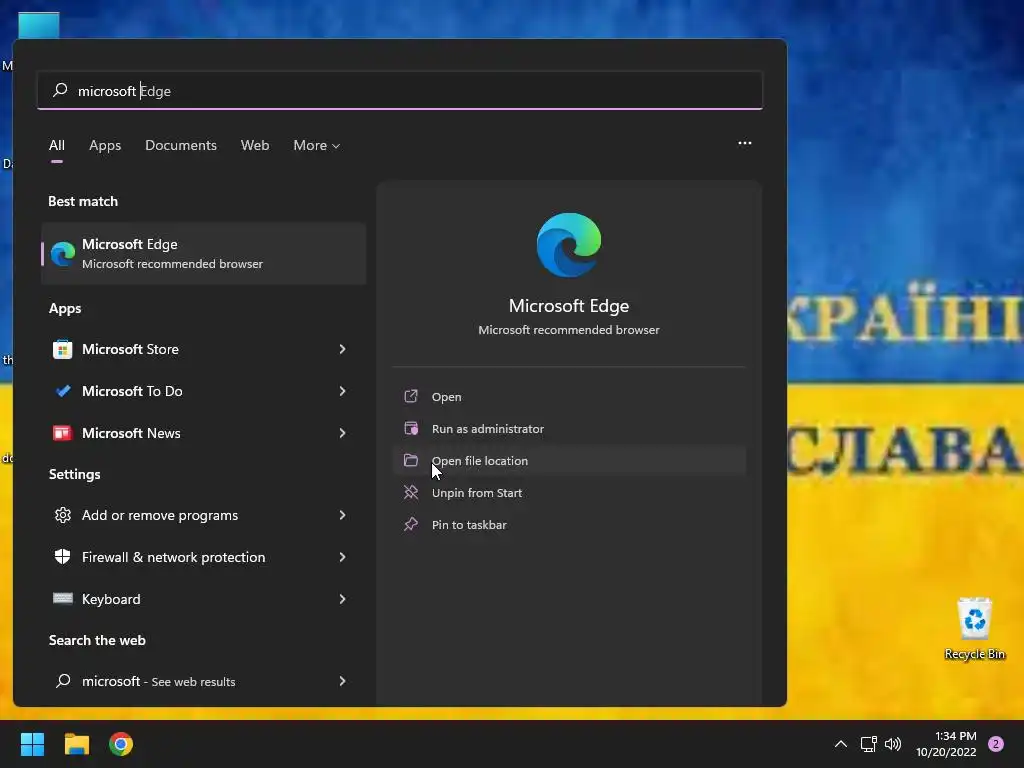
Task: Launch Google Chrome from the taskbar
Action: coord(121,744)
